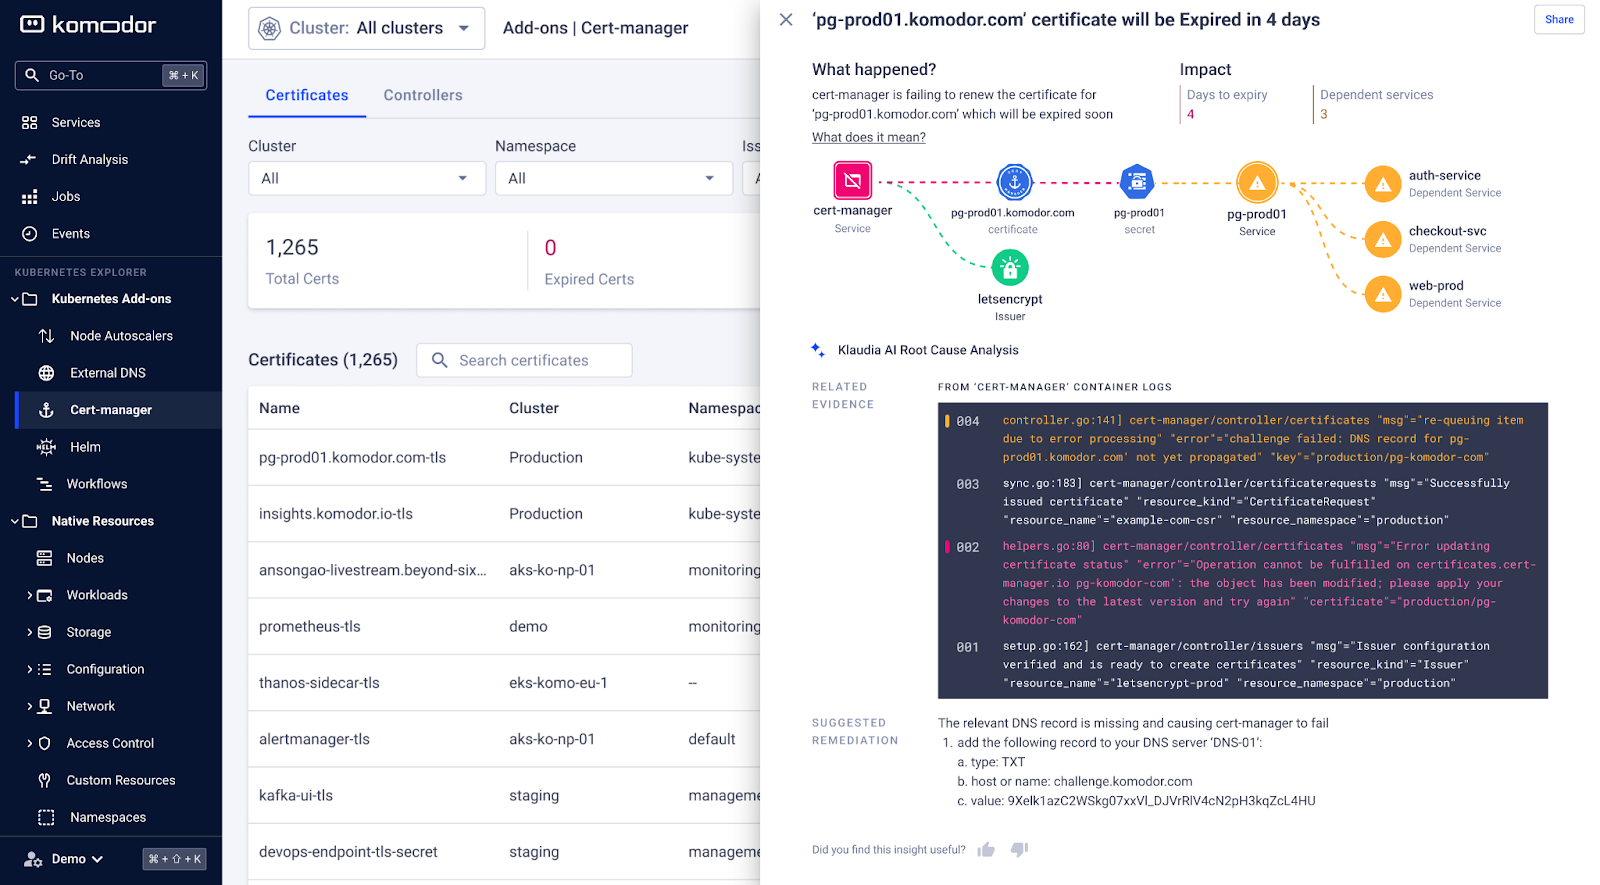This screenshot has width=1600, height=885.
Task: Open the Cluster: All clusters dropdown
Action: click(x=366, y=28)
